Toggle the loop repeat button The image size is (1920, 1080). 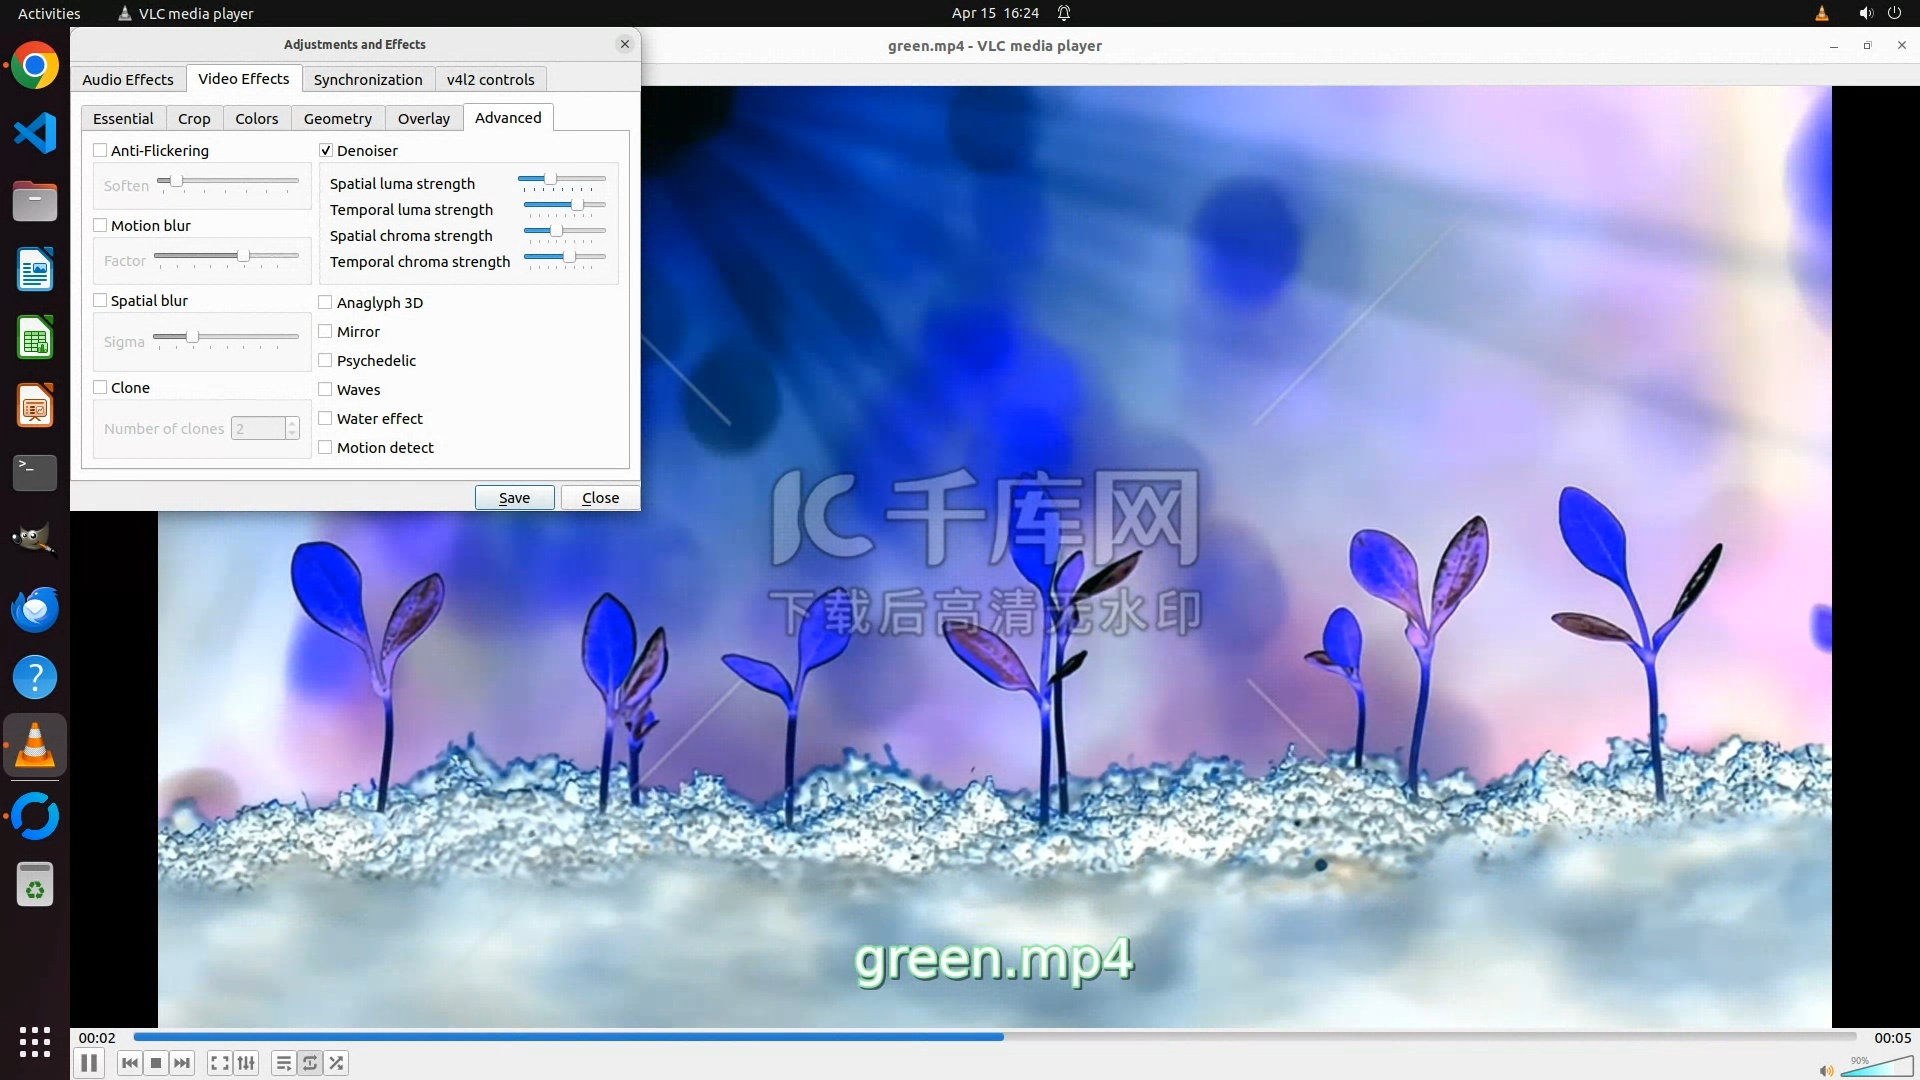point(310,1063)
